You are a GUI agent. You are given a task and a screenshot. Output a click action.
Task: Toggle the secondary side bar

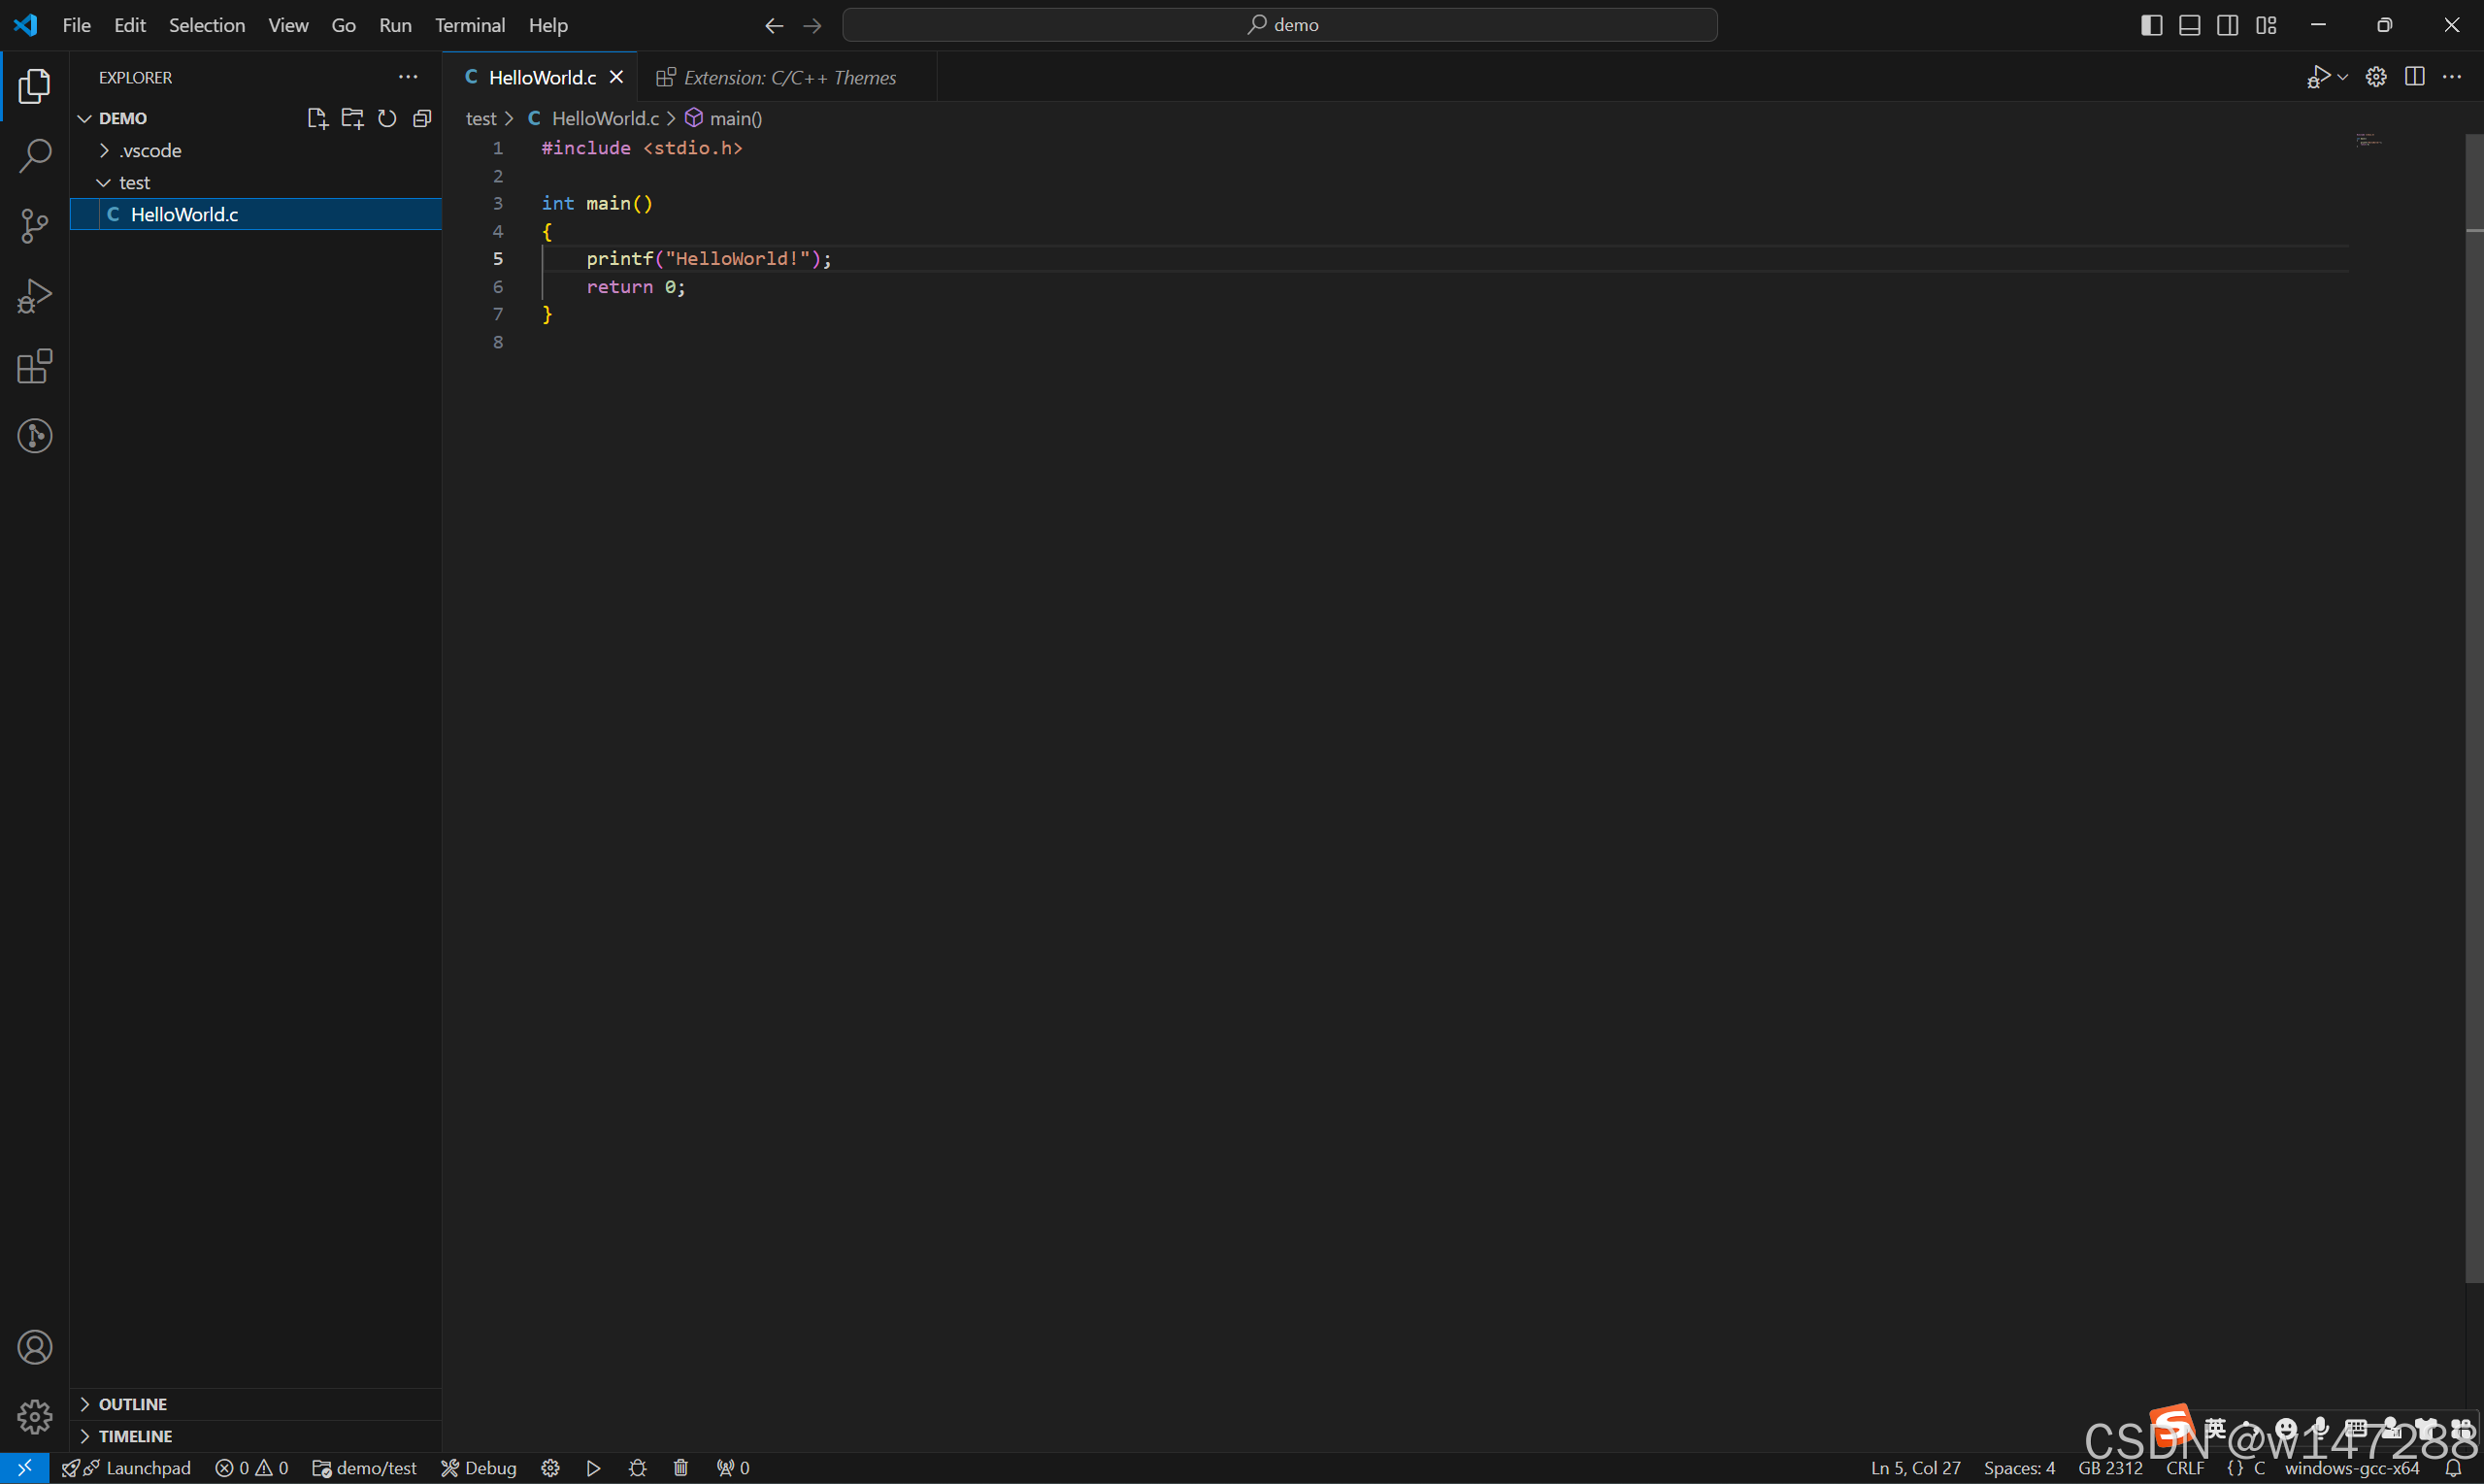click(x=2227, y=25)
